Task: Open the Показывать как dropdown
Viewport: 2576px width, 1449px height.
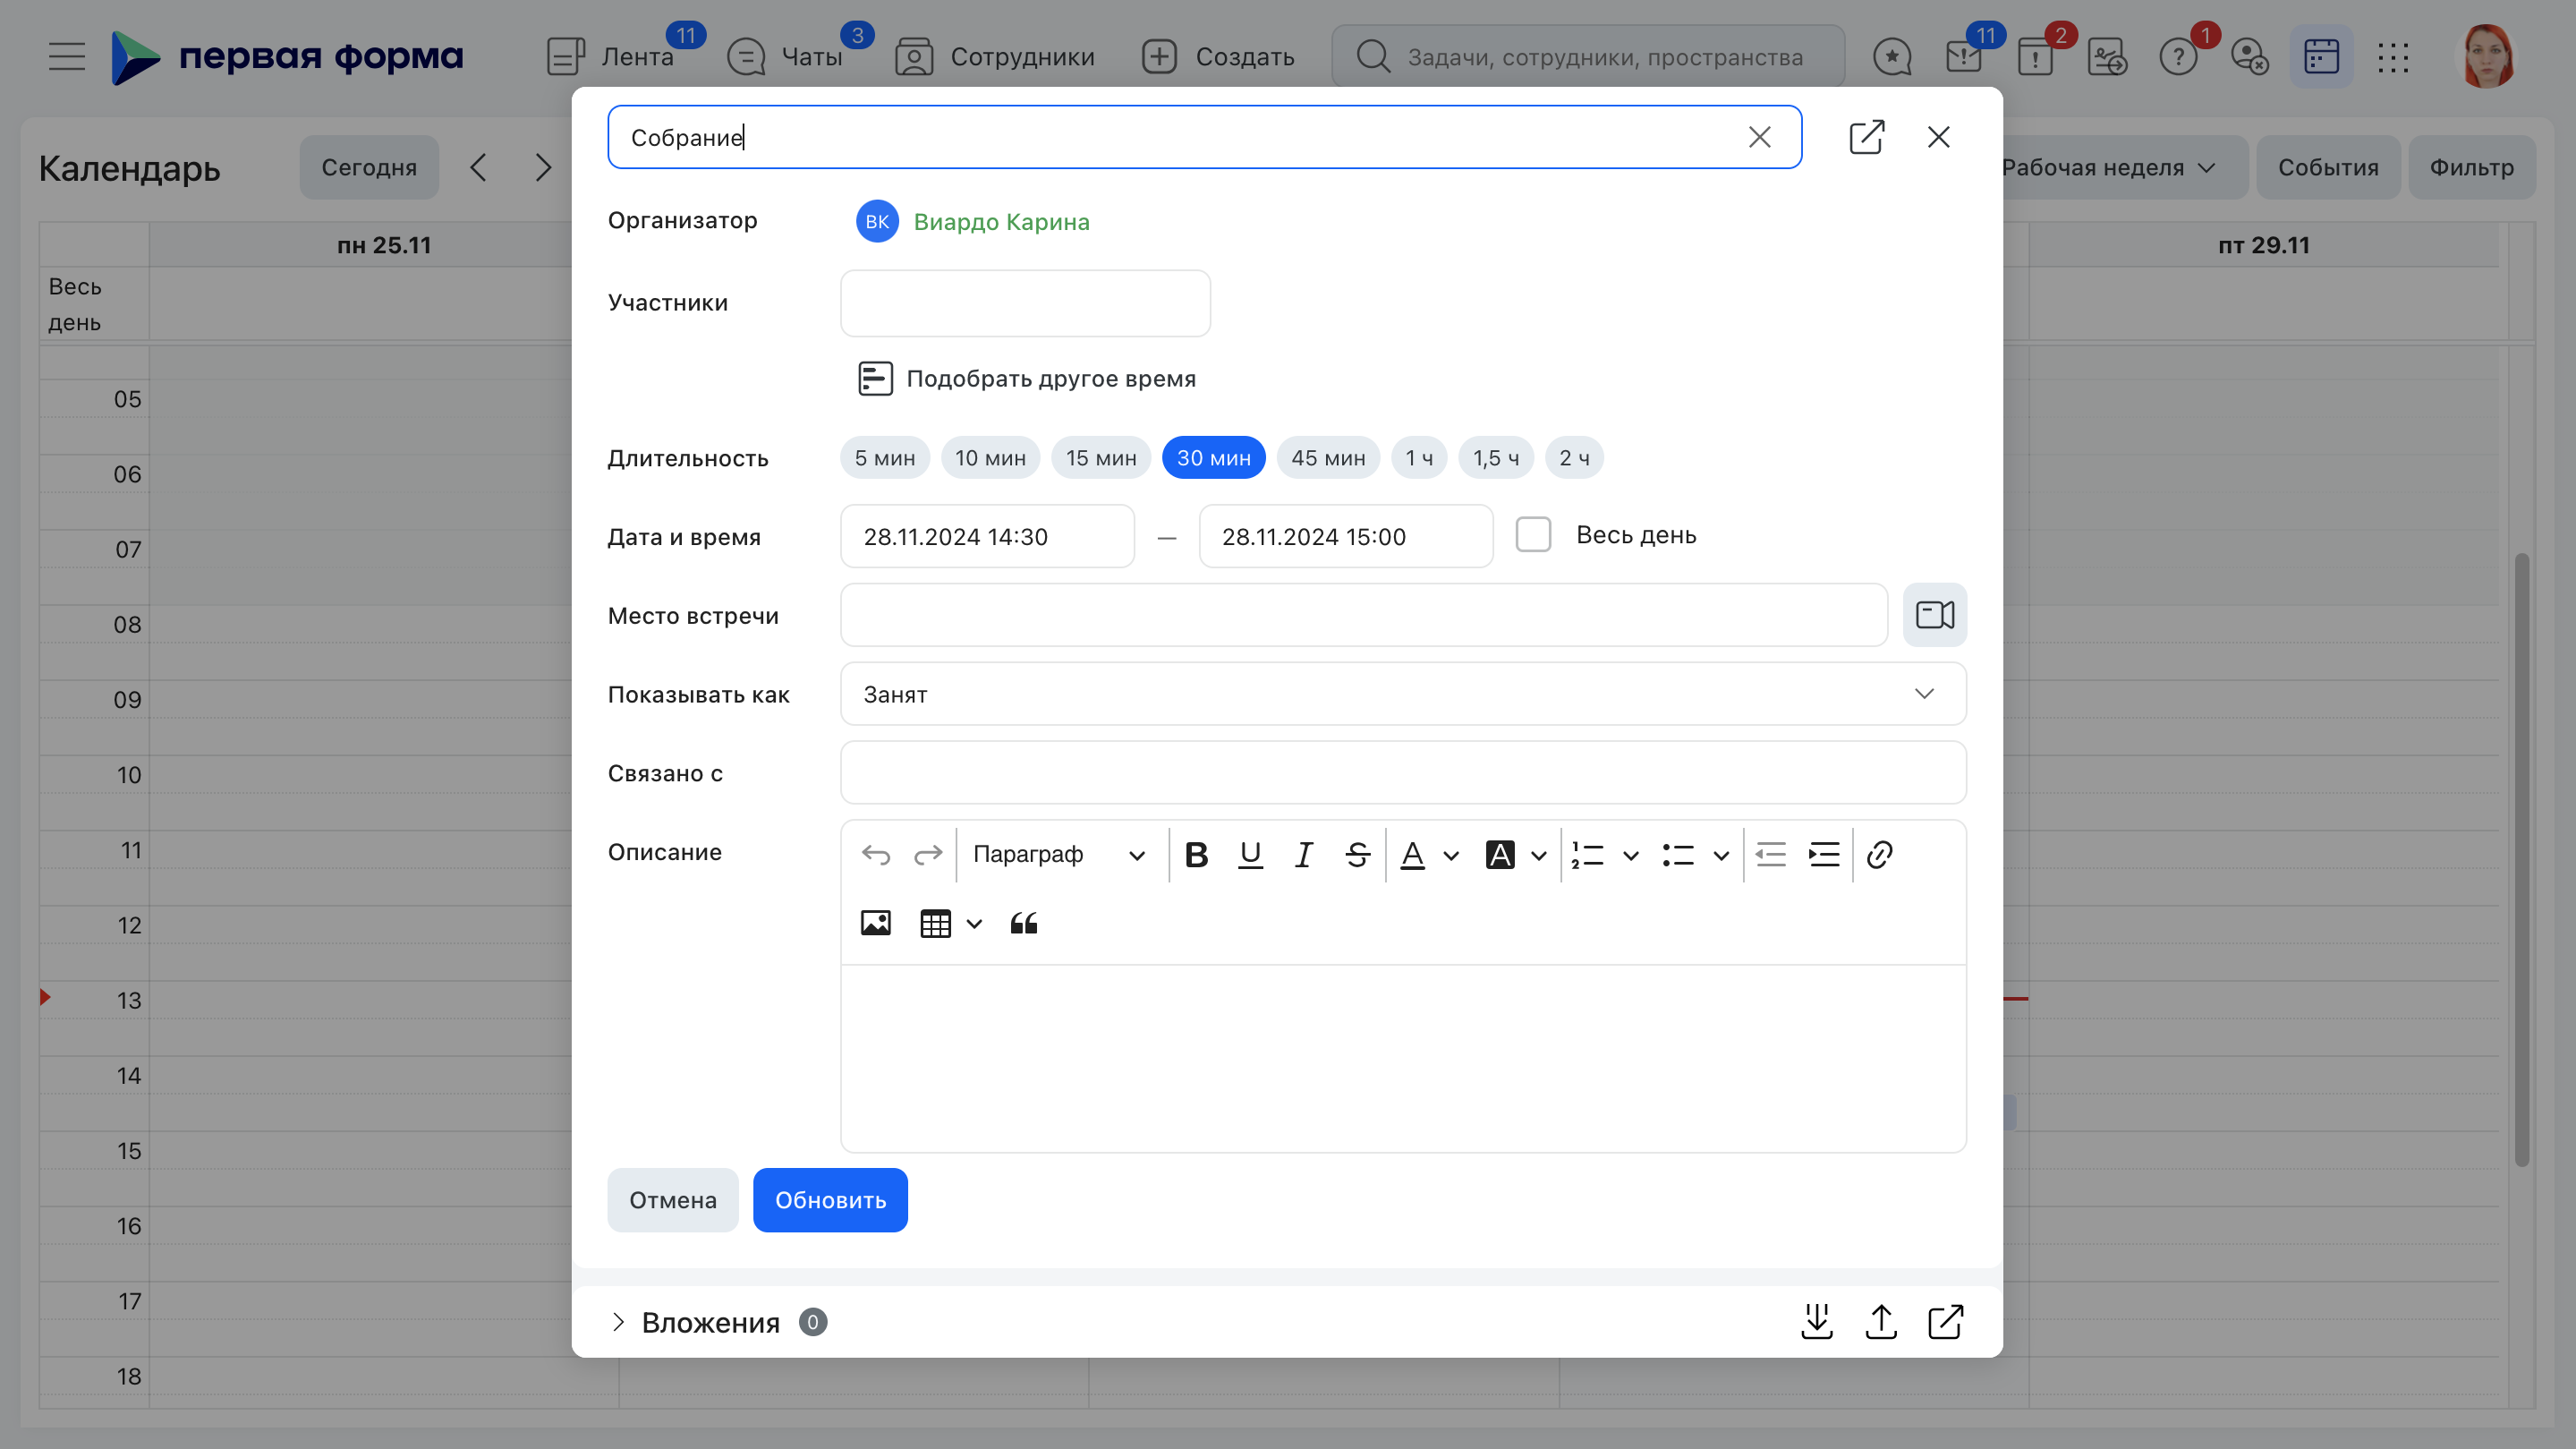Action: 1403,694
